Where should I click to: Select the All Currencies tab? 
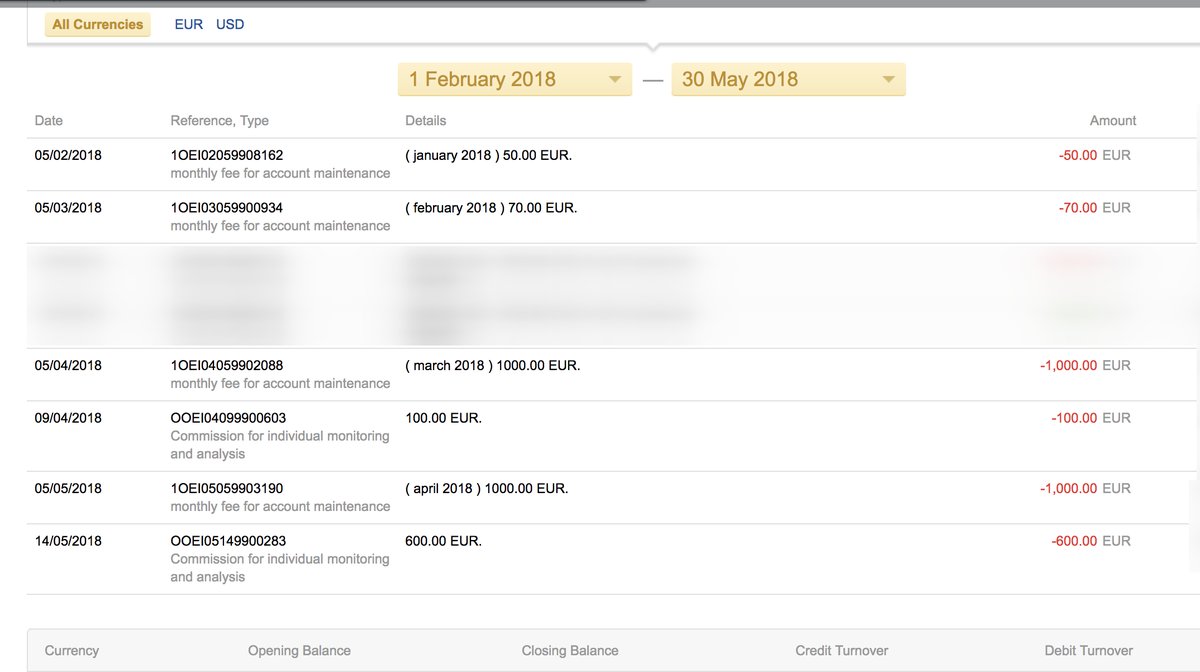pyautogui.click(x=97, y=24)
